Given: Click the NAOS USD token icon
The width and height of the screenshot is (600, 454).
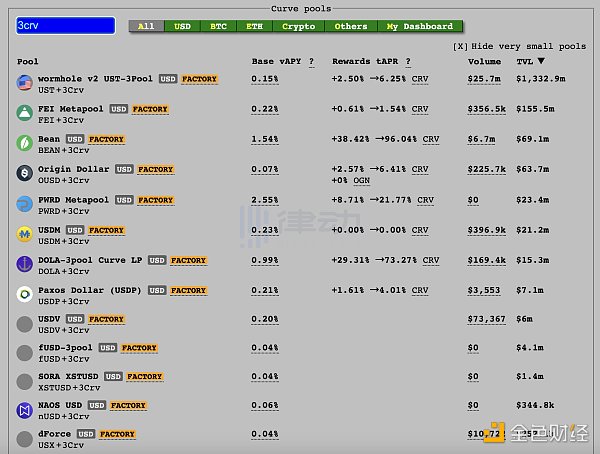Looking at the screenshot, I should [25, 410].
